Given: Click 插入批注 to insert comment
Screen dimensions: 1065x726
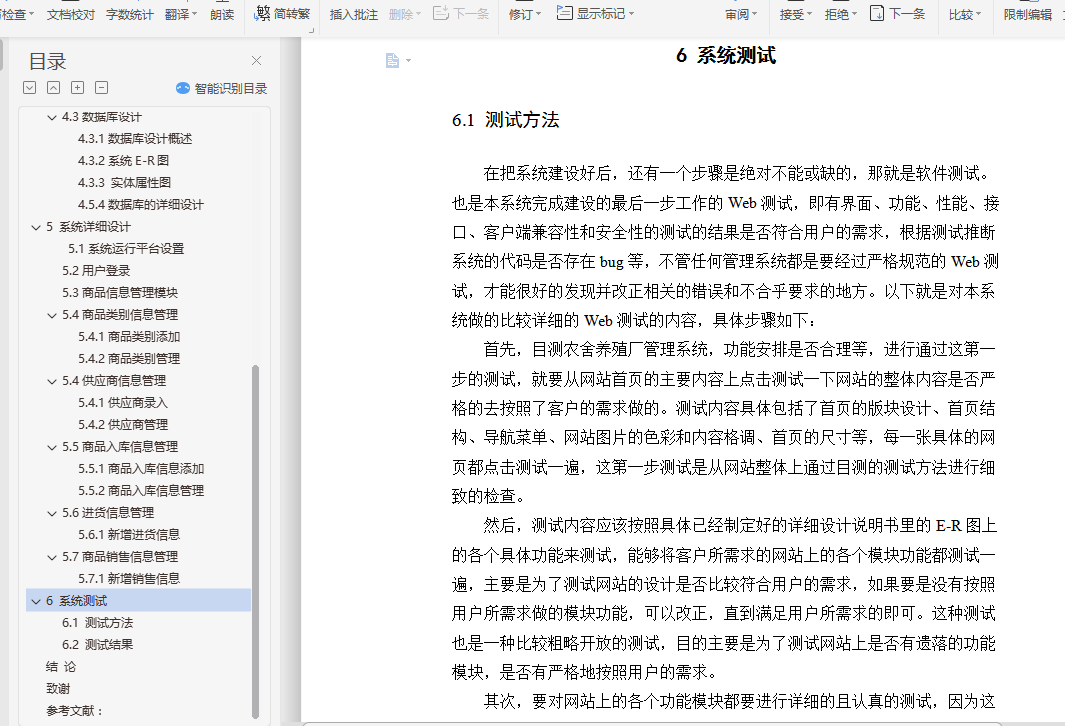Looking at the screenshot, I should tap(354, 14).
